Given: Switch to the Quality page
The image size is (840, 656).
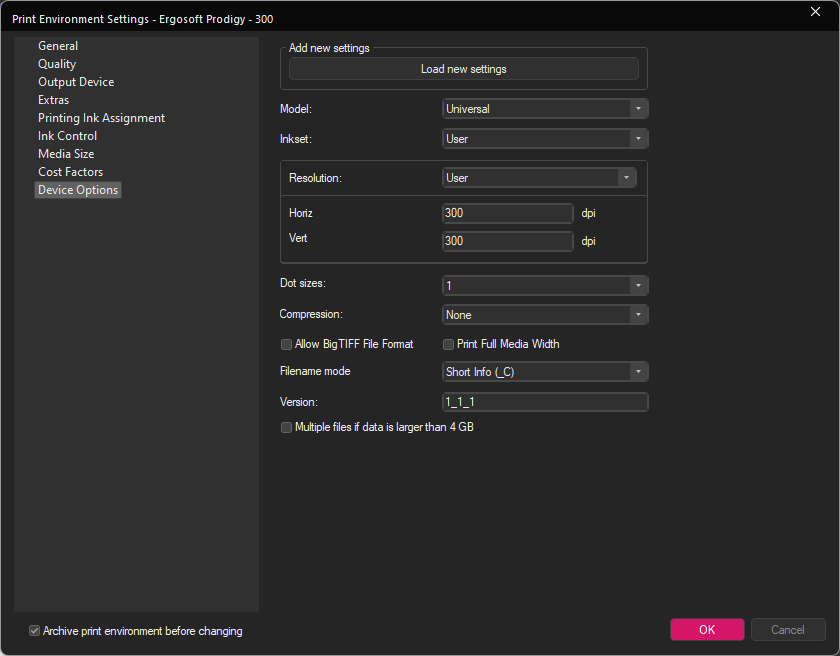Looking at the screenshot, I should click(57, 64).
